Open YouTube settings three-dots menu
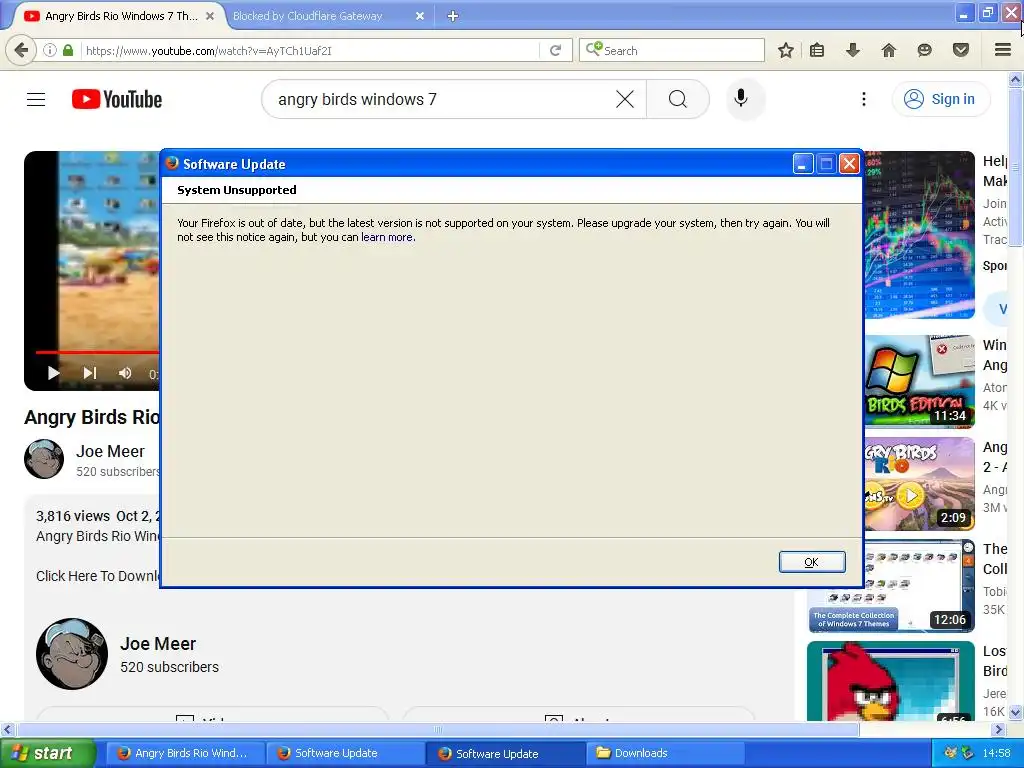The image size is (1024, 768). (864, 99)
